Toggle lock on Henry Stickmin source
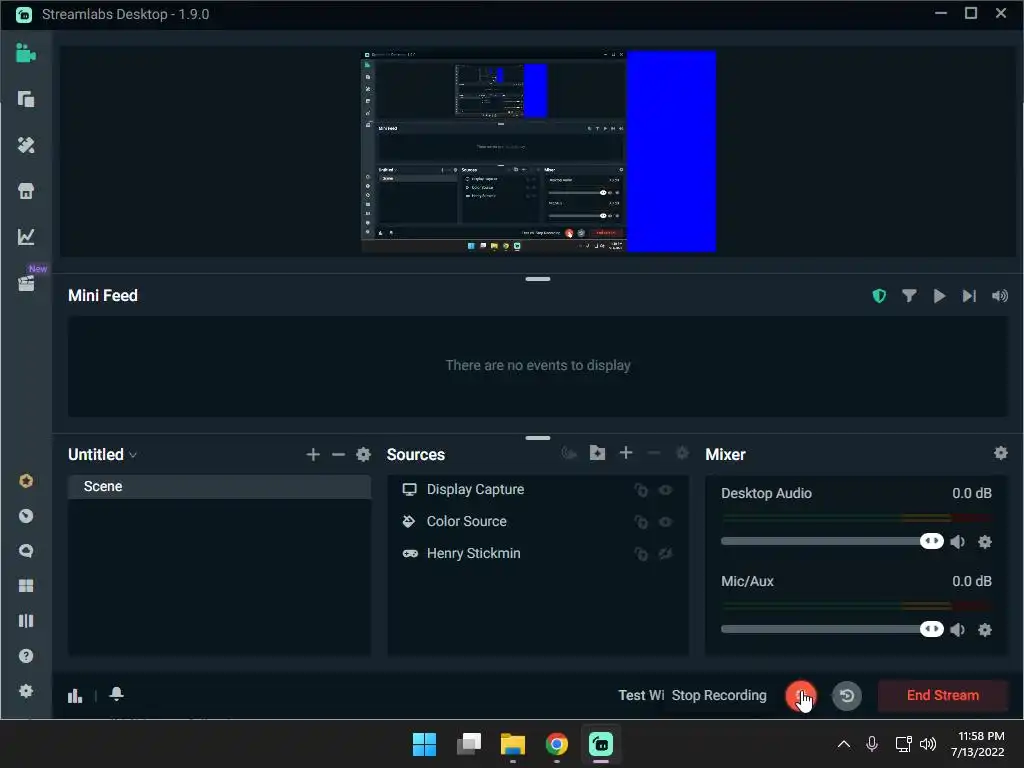Screen dimensions: 1024x768 pos(641,554)
